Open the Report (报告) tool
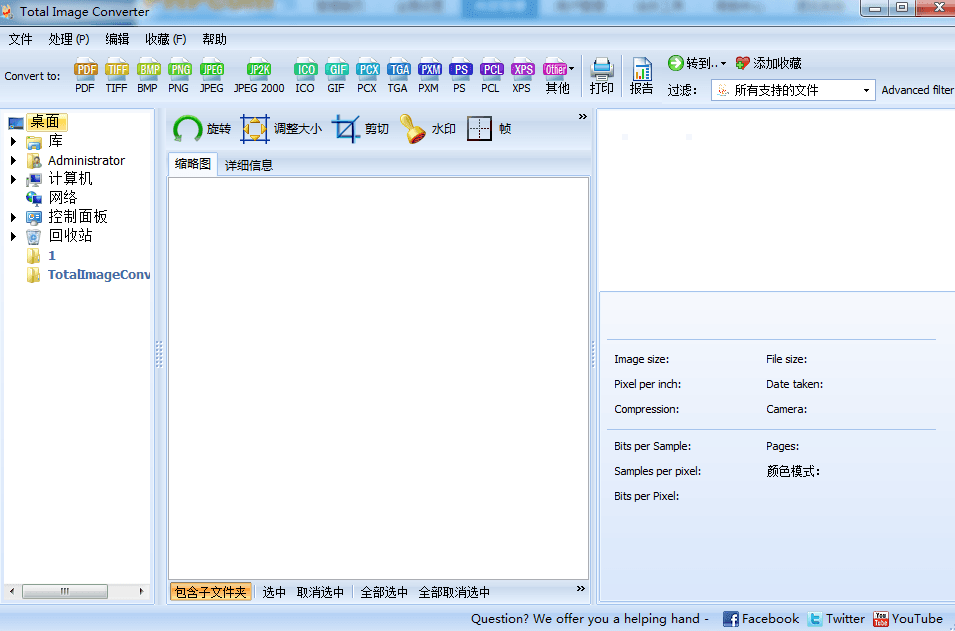Screen dimensions: 955x631 641,76
